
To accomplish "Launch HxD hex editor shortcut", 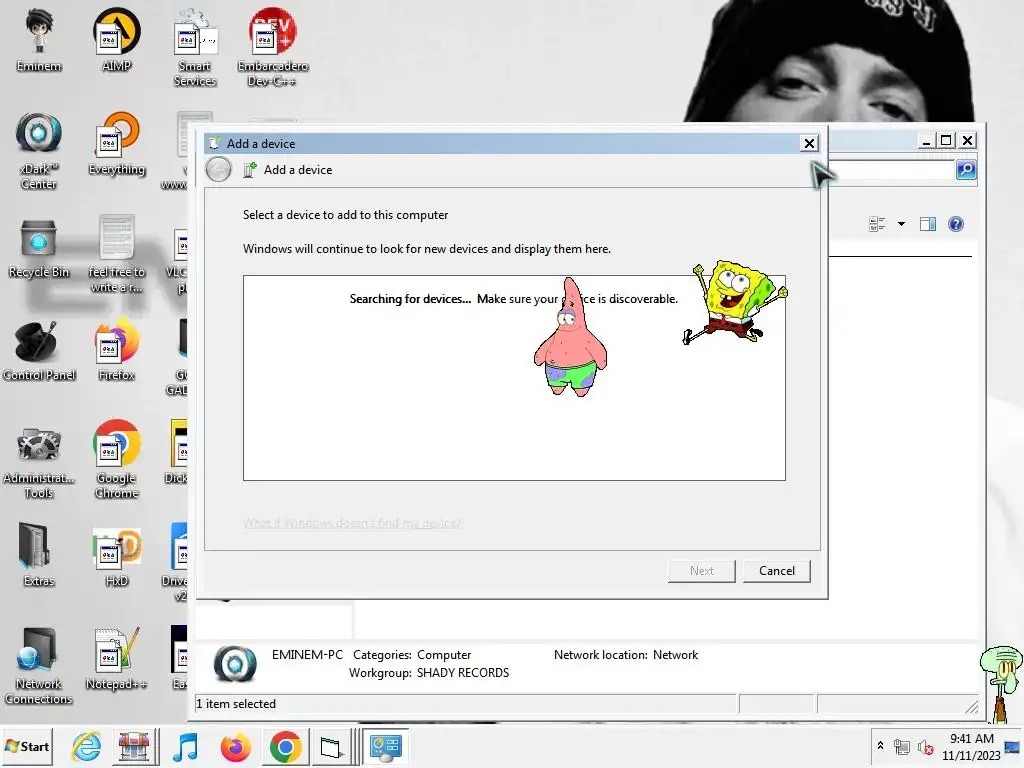I will tap(116, 556).
